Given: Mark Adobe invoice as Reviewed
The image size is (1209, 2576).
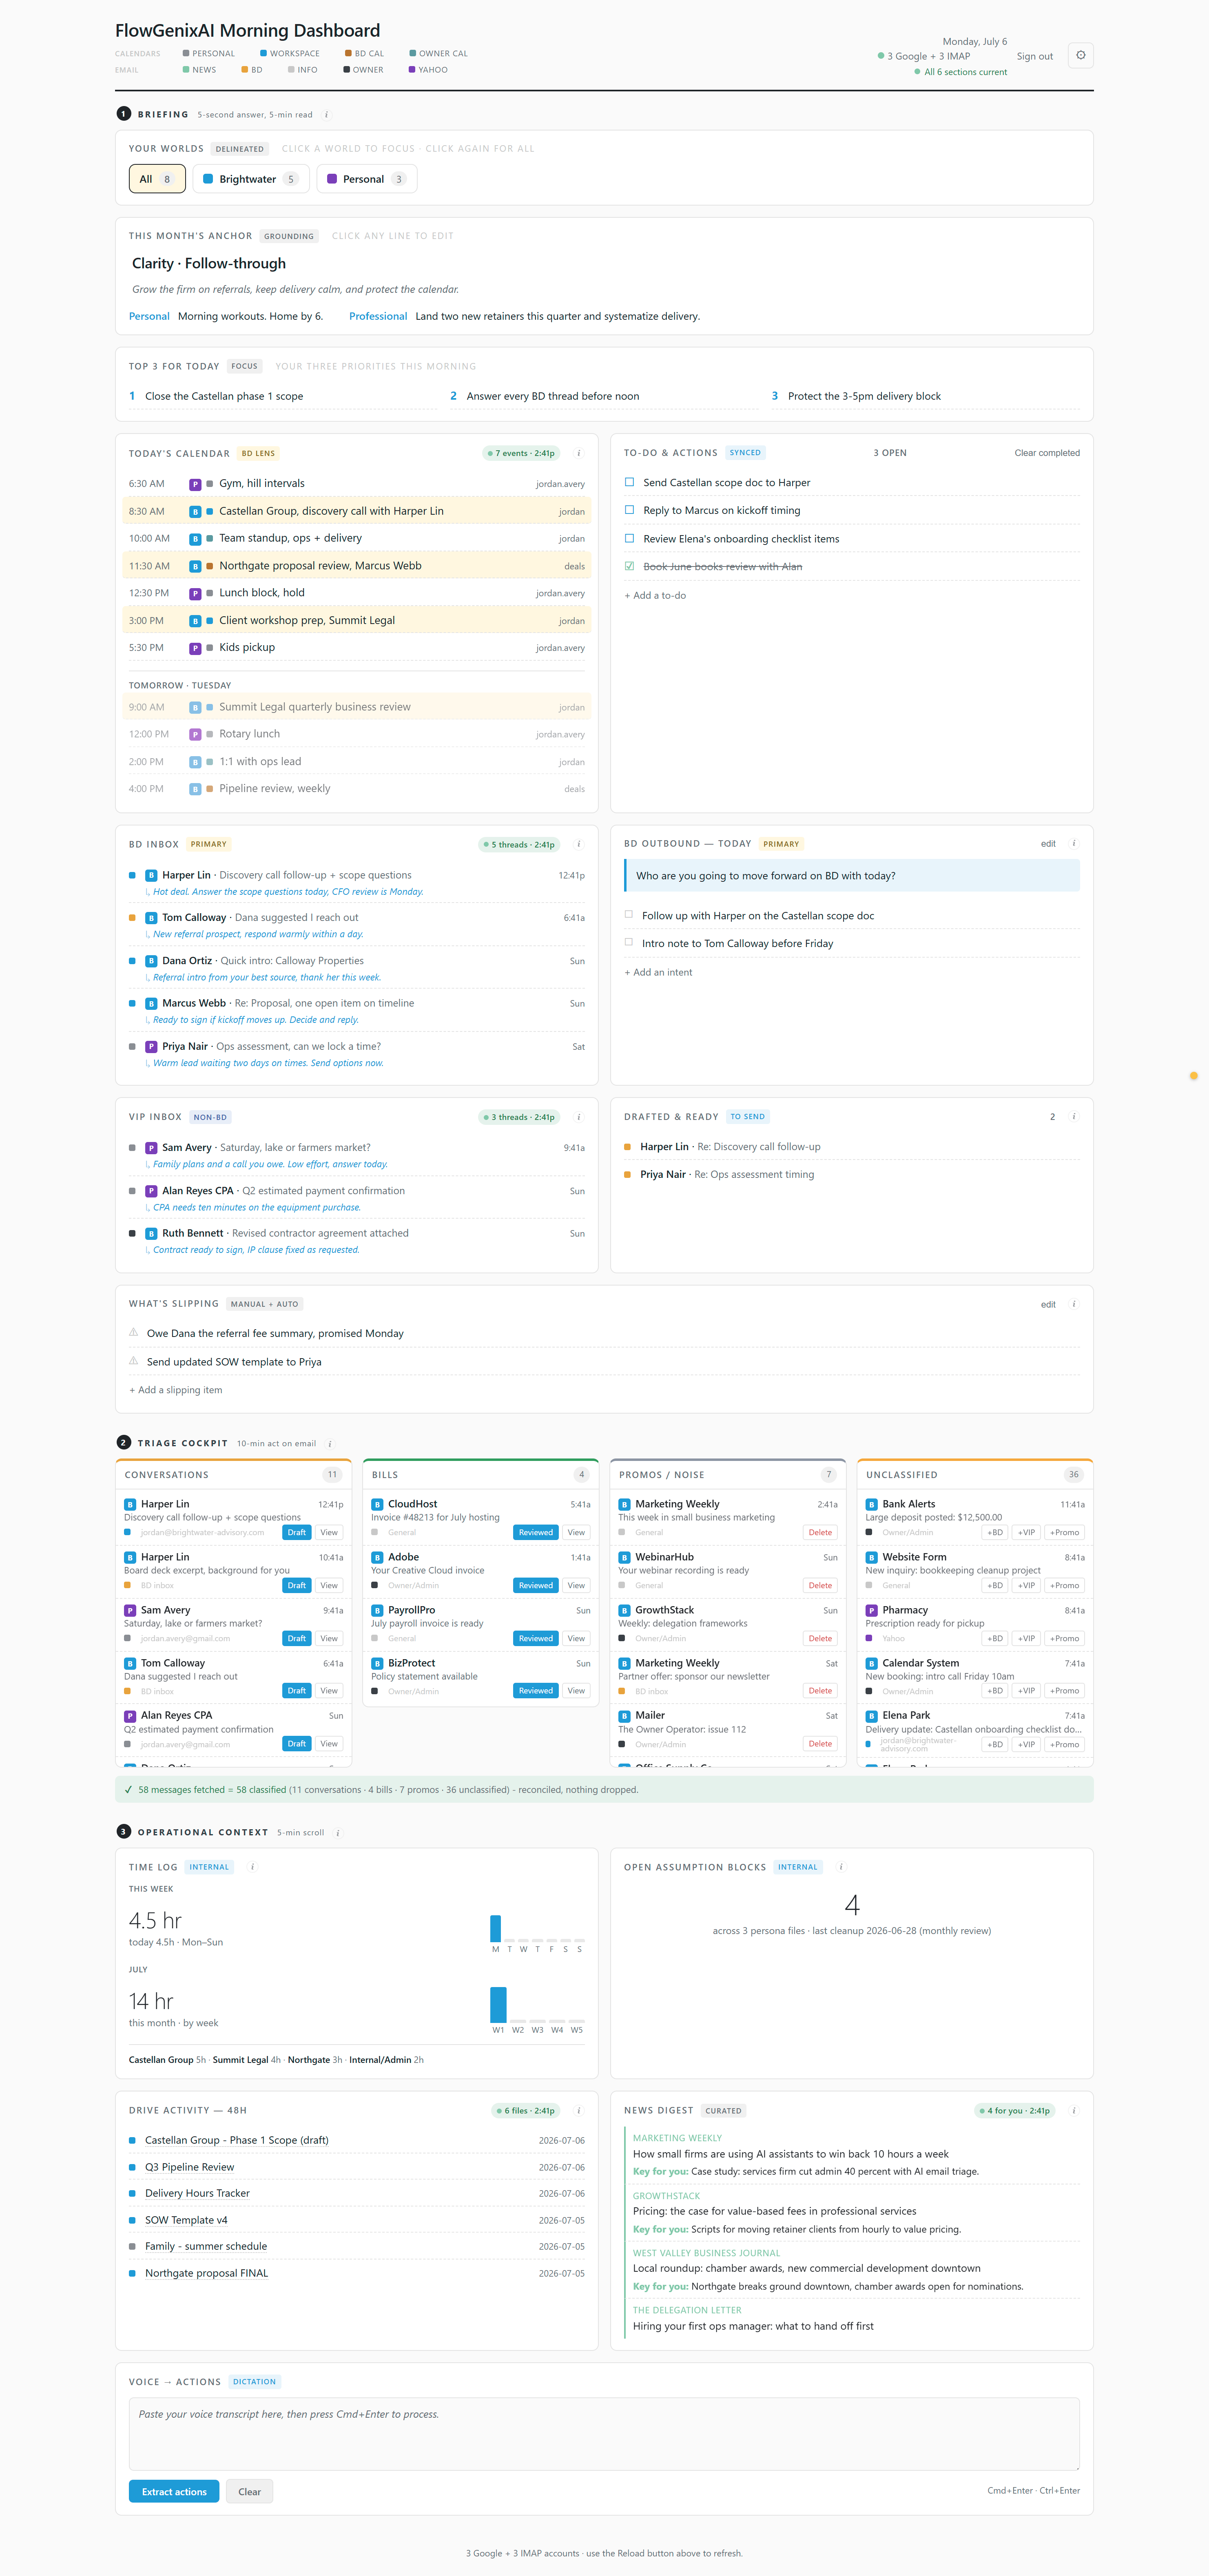Looking at the screenshot, I should pyautogui.click(x=535, y=1585).
